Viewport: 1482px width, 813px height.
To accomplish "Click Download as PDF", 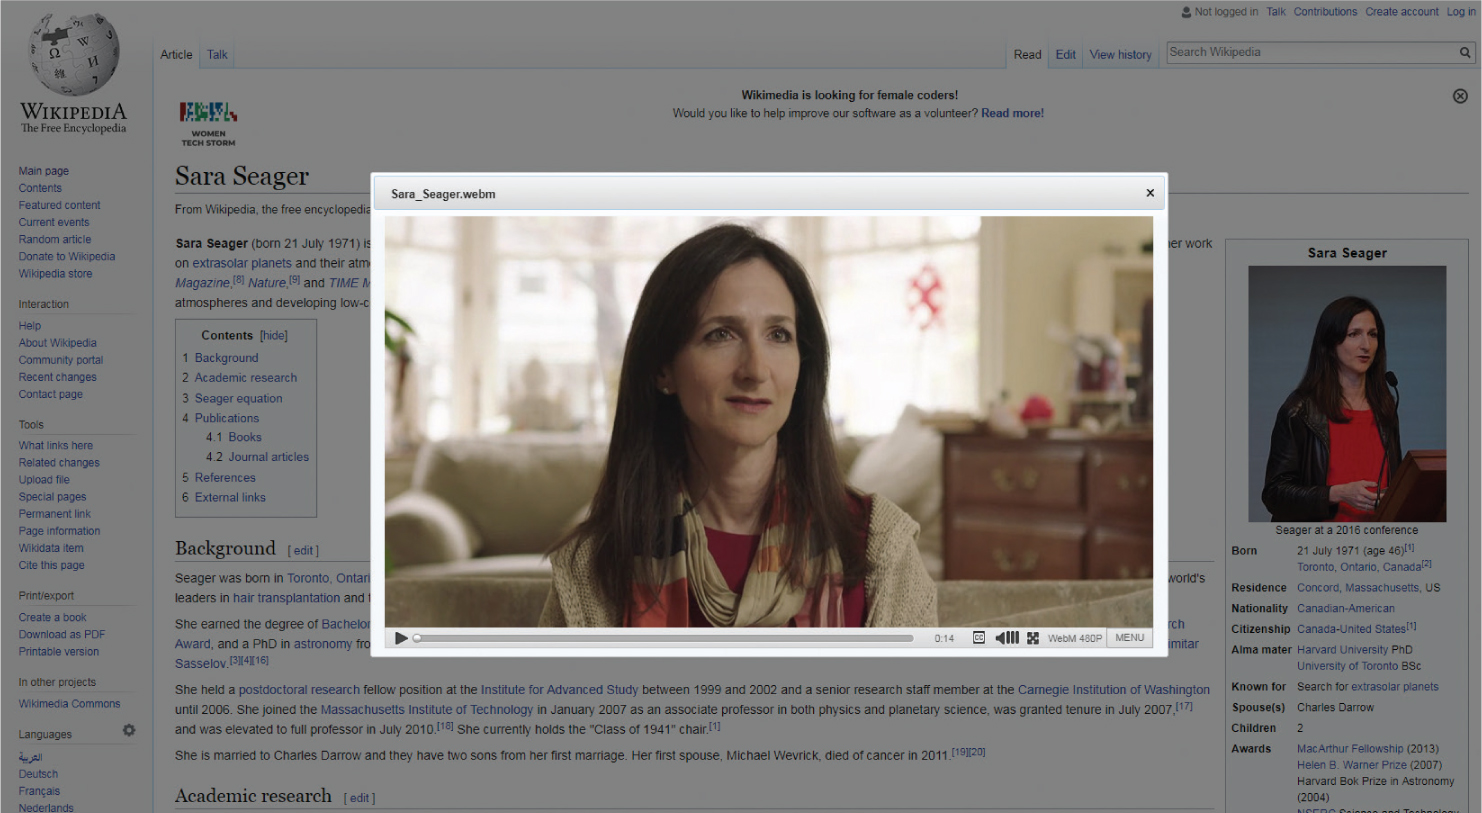I will [x=61, y=634].
